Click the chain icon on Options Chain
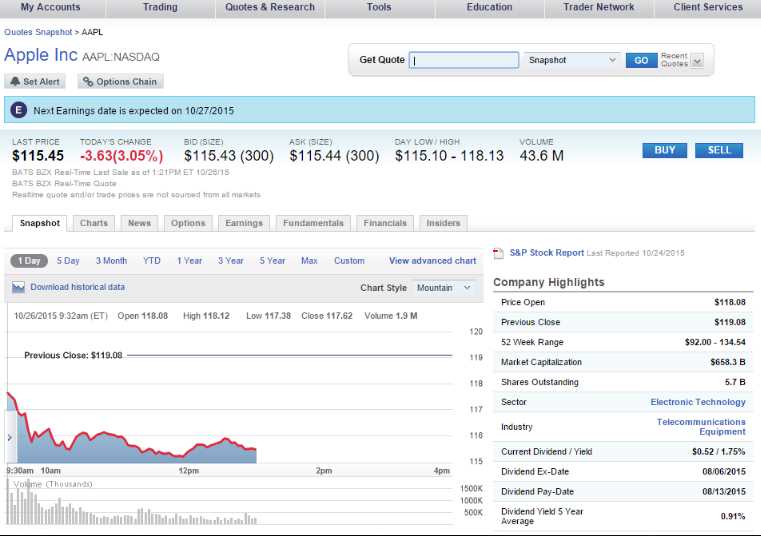 click(88, 82)
